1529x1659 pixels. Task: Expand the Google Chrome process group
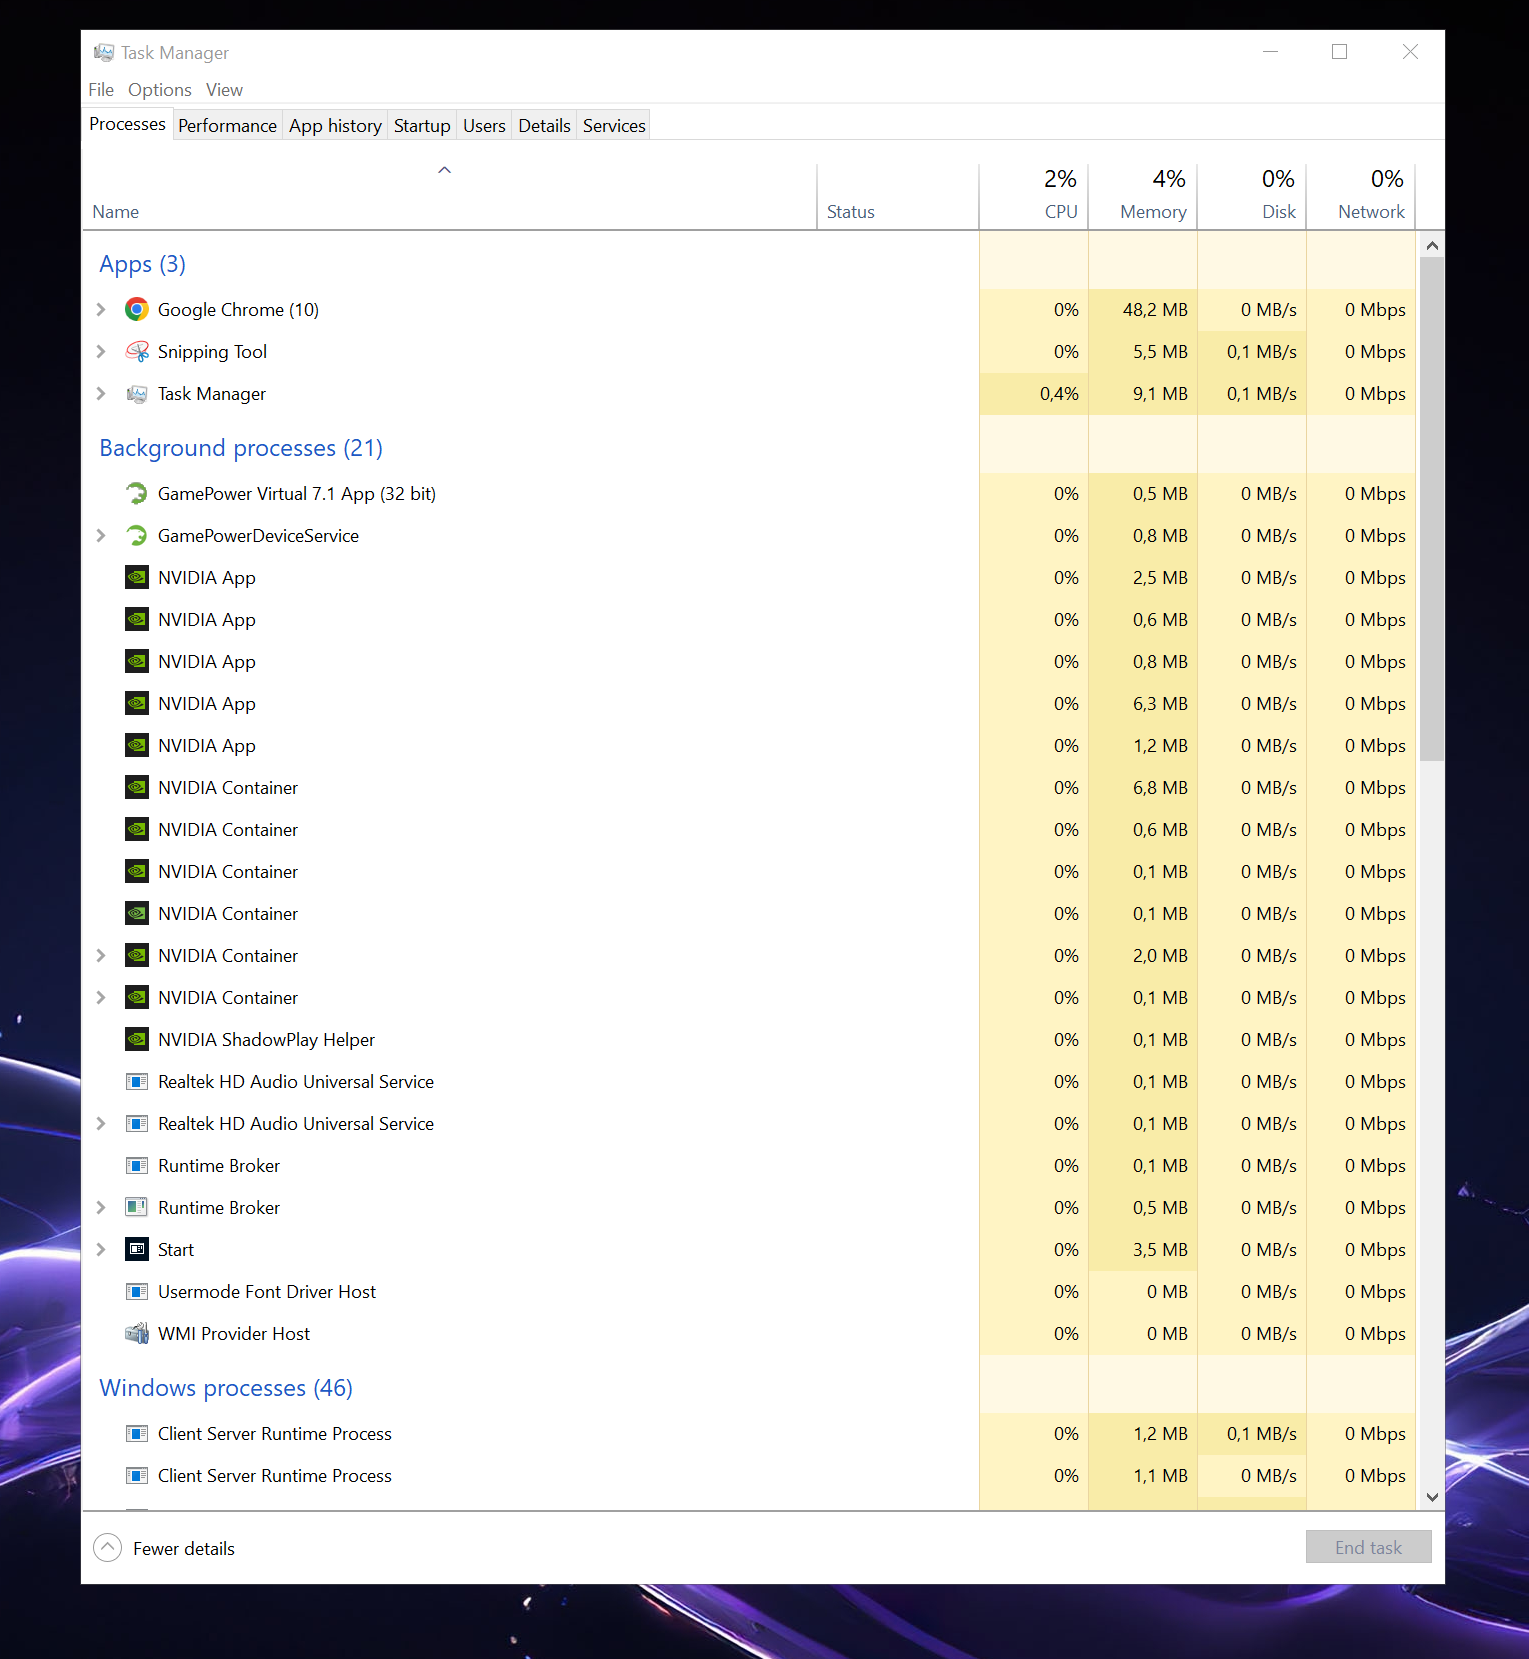(x=101, y=310)
